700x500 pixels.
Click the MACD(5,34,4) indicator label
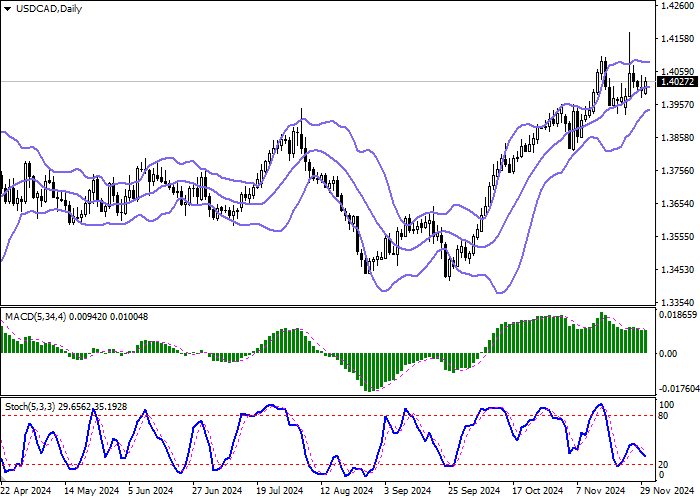click(x=36, y=317)
